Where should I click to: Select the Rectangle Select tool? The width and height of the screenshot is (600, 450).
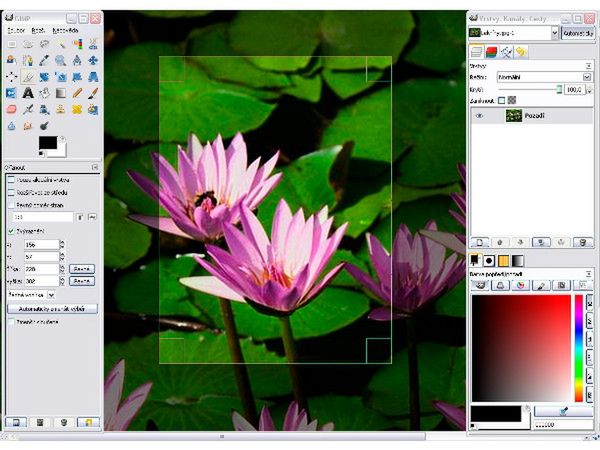[x=11, y=44]
